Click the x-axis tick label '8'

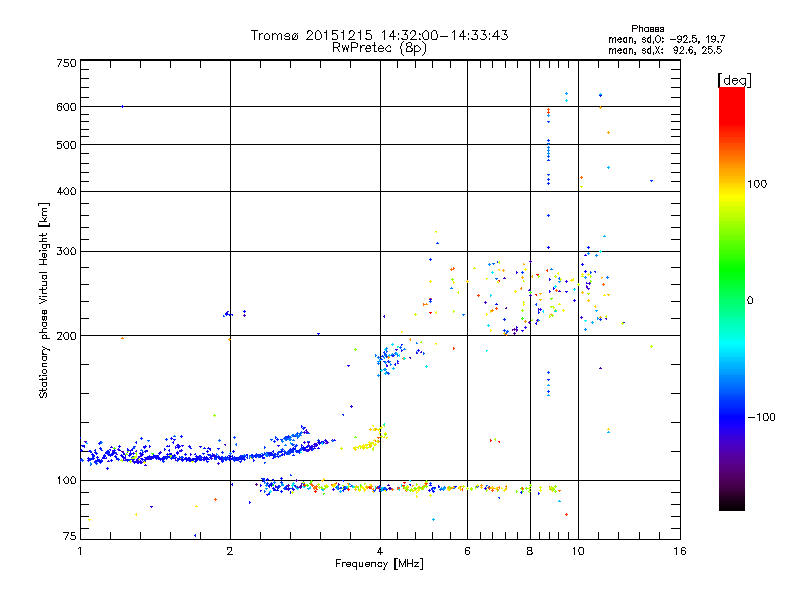(530, 551)
